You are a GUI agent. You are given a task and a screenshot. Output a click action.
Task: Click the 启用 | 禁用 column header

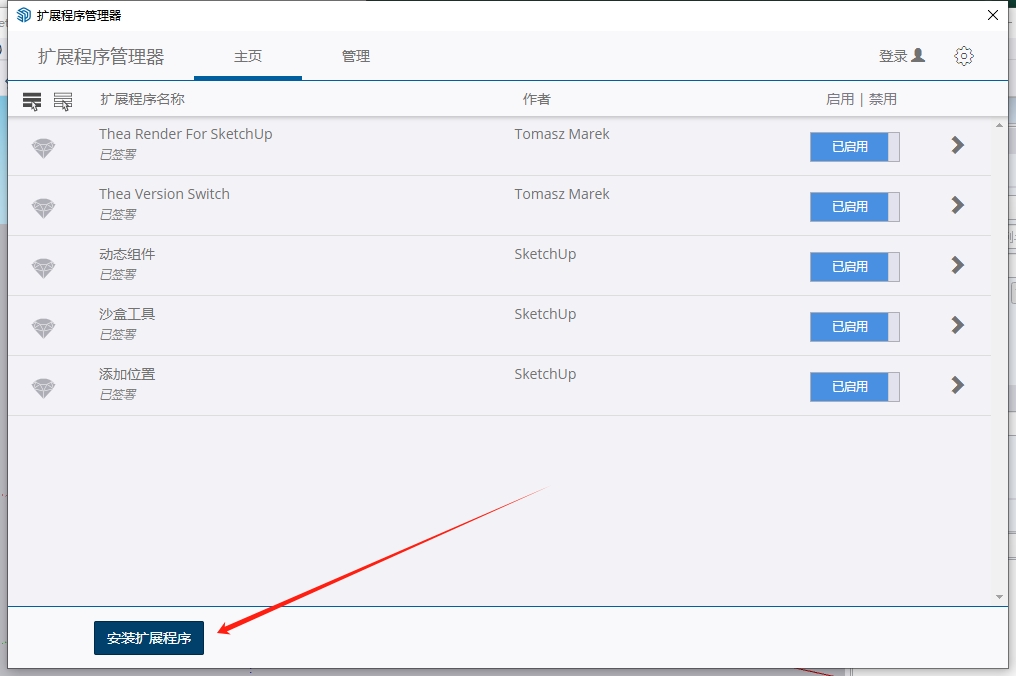coord(861,99)
